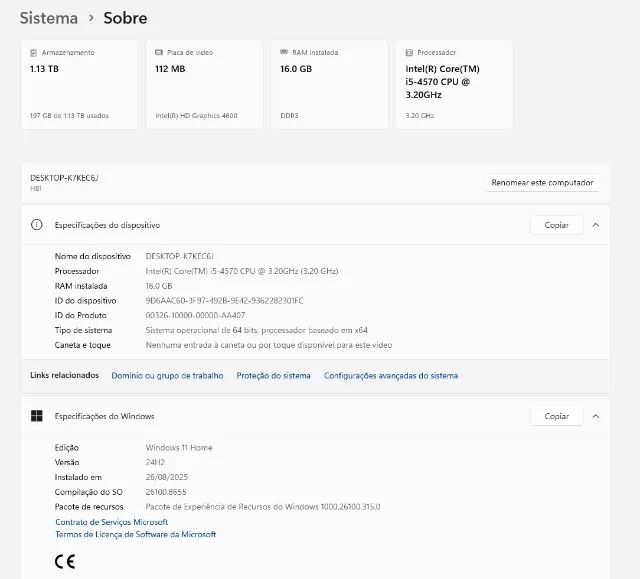Open Configurações avançadas do sistema link
The image size is (640, 579).
pos(391,375)
